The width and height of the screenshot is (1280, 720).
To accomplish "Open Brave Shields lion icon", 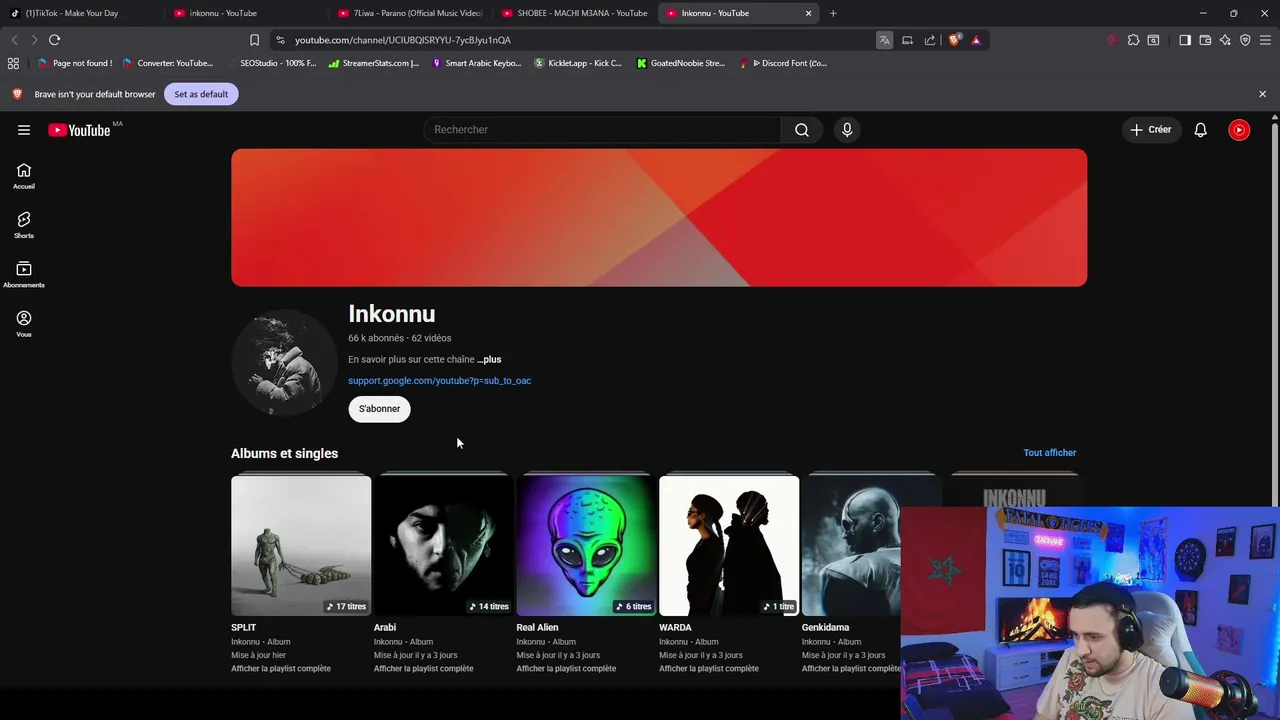I will [x=954, y=40].
